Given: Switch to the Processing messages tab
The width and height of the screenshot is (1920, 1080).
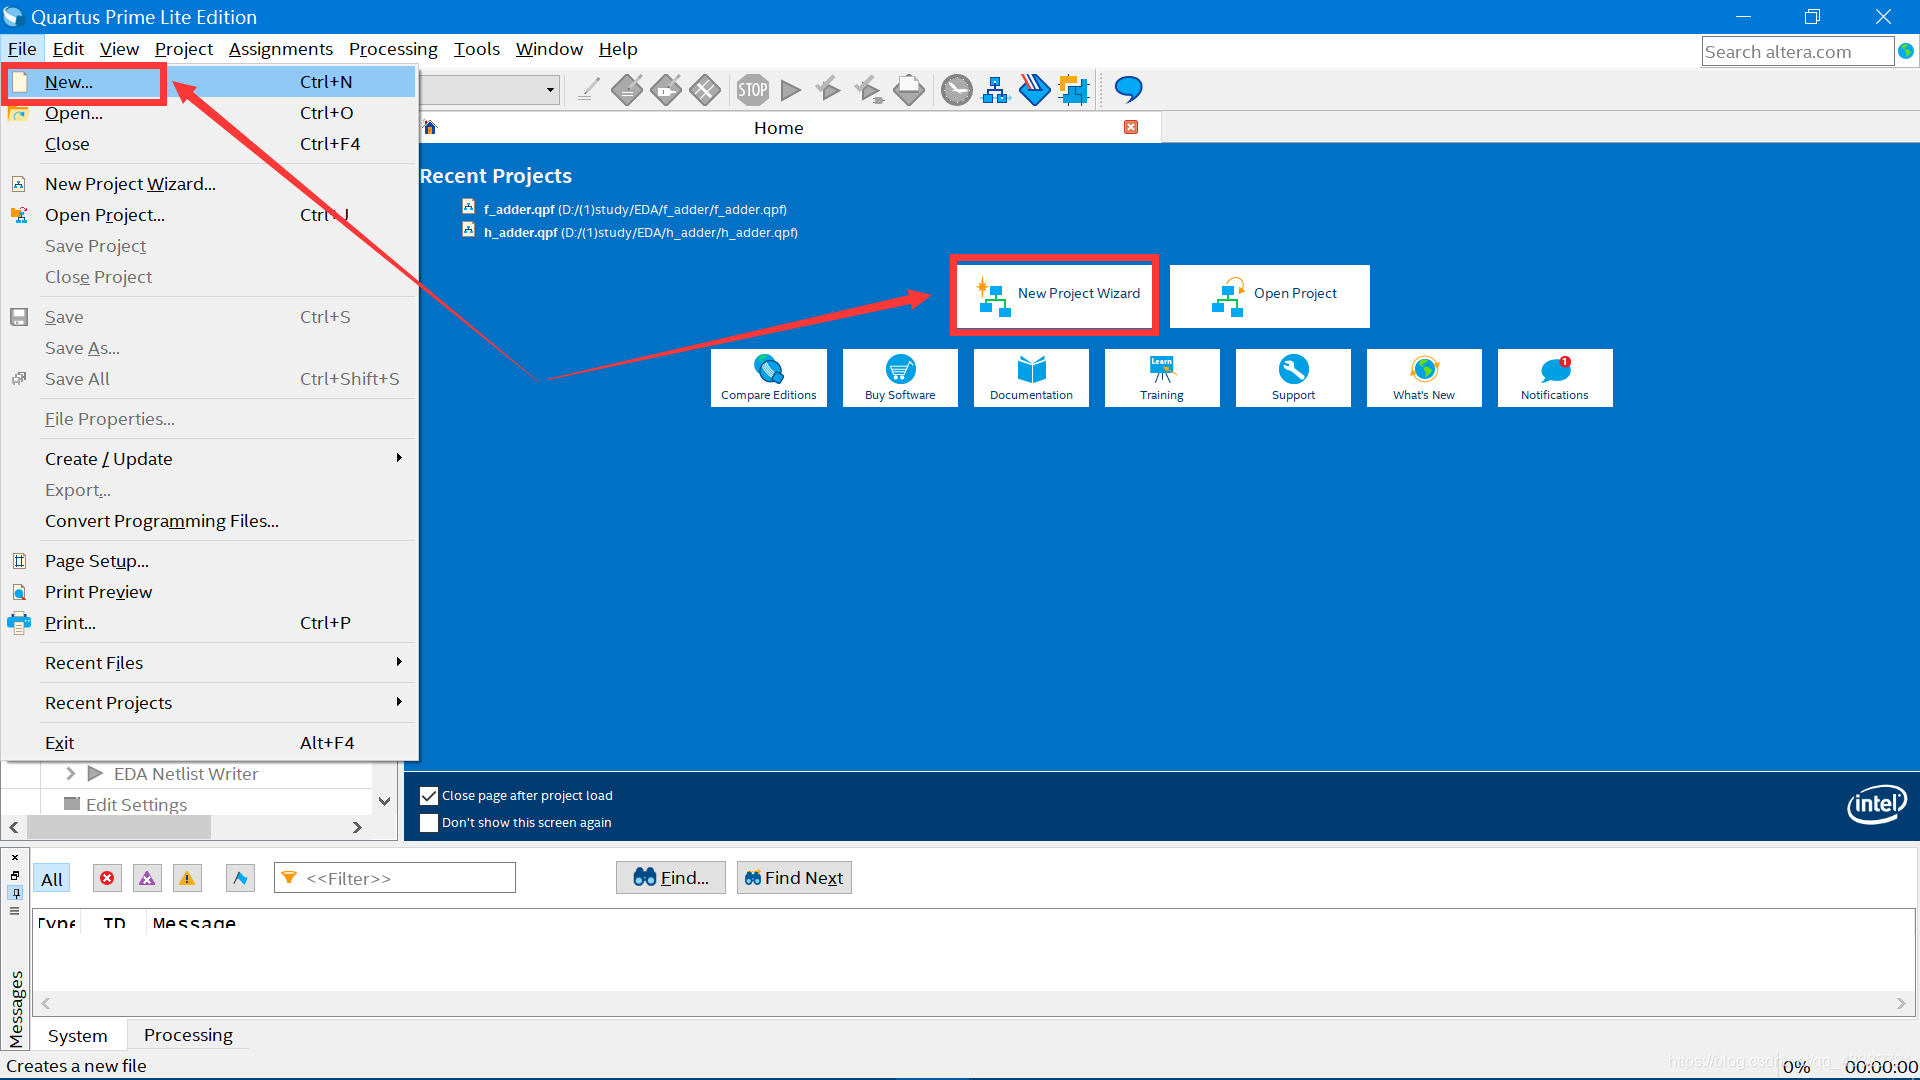Looking at the screenshot, I should tap(188, 1035).
